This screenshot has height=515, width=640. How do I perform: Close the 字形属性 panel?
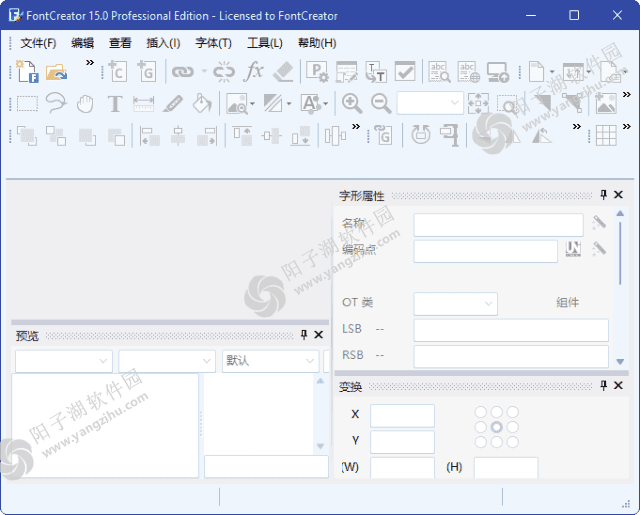(618, 195)
